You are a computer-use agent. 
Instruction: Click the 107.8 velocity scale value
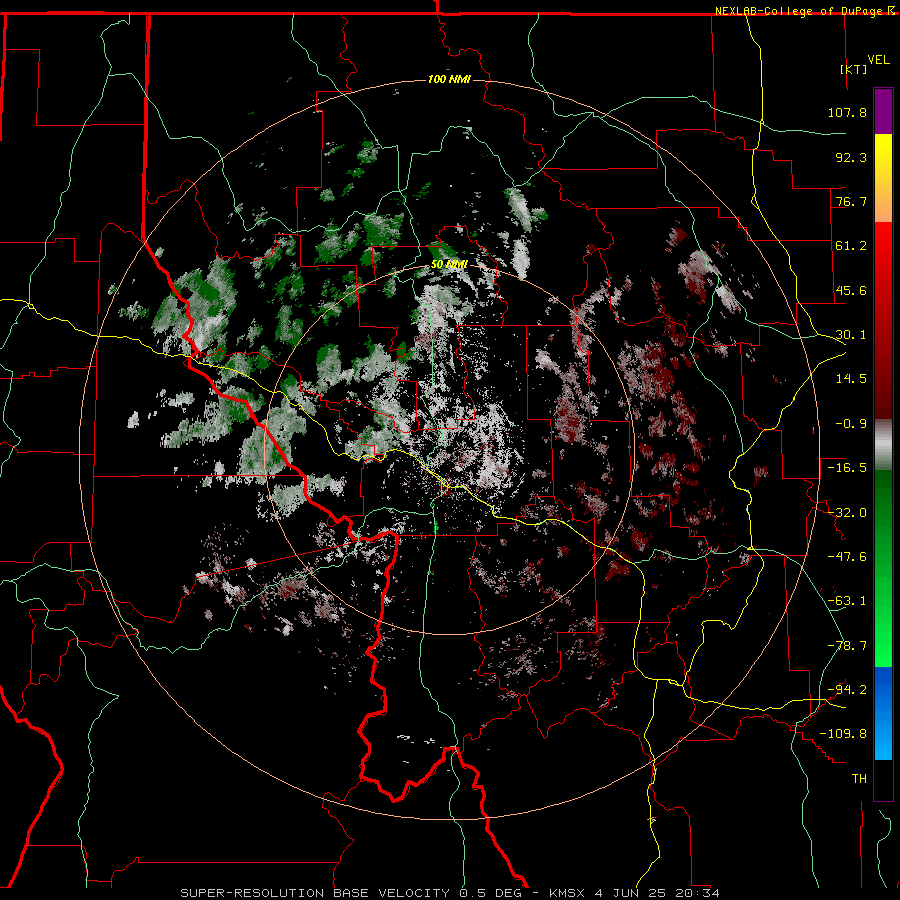pos(847,112)
